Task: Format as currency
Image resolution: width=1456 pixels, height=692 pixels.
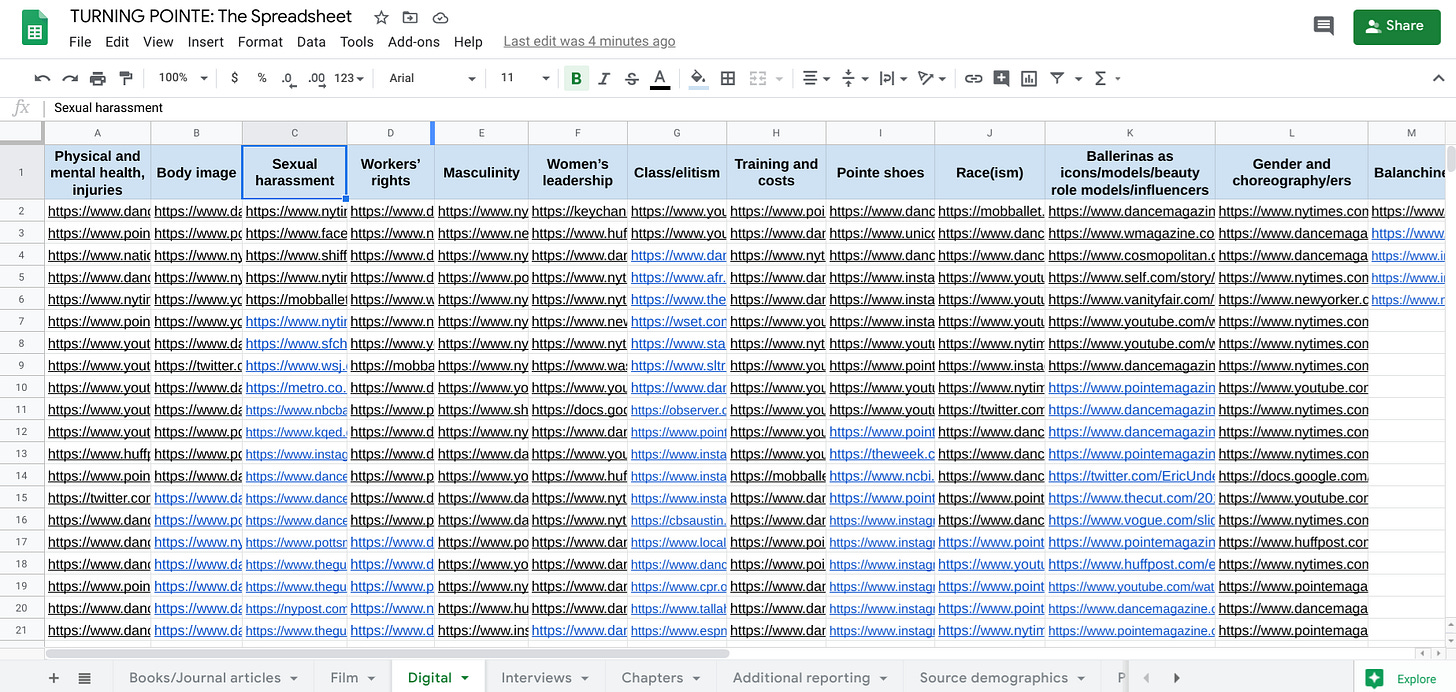Action: 234,78
